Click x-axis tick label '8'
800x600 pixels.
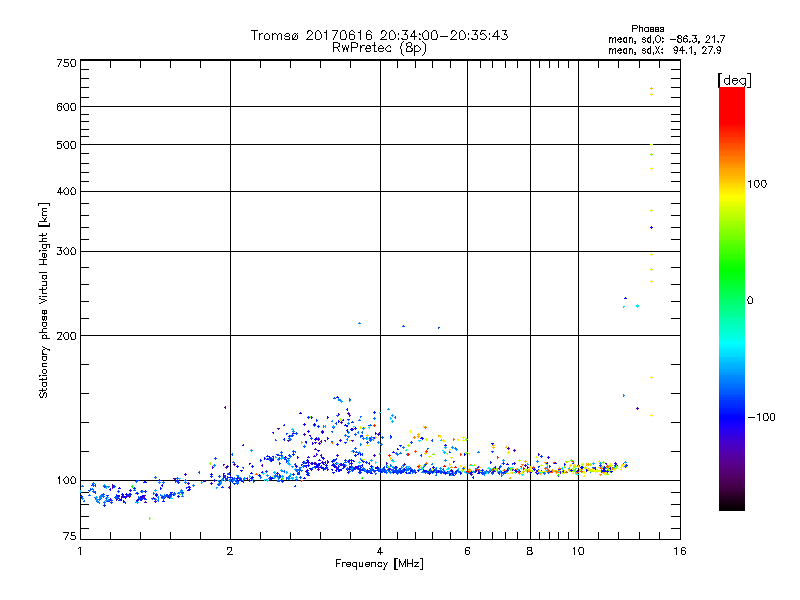(530, 551)
